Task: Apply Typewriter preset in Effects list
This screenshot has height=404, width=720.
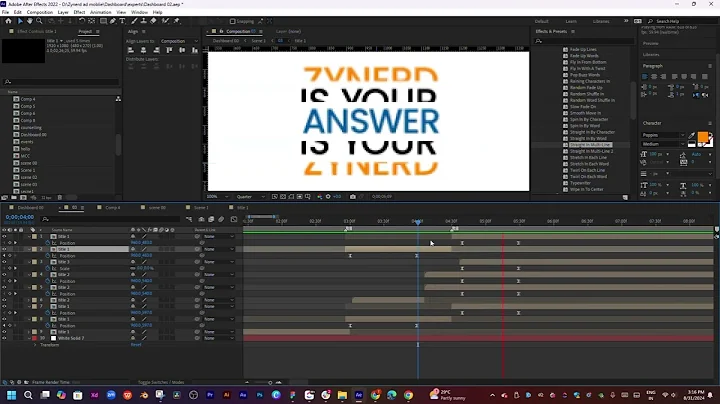Action: tap(580, 183)
